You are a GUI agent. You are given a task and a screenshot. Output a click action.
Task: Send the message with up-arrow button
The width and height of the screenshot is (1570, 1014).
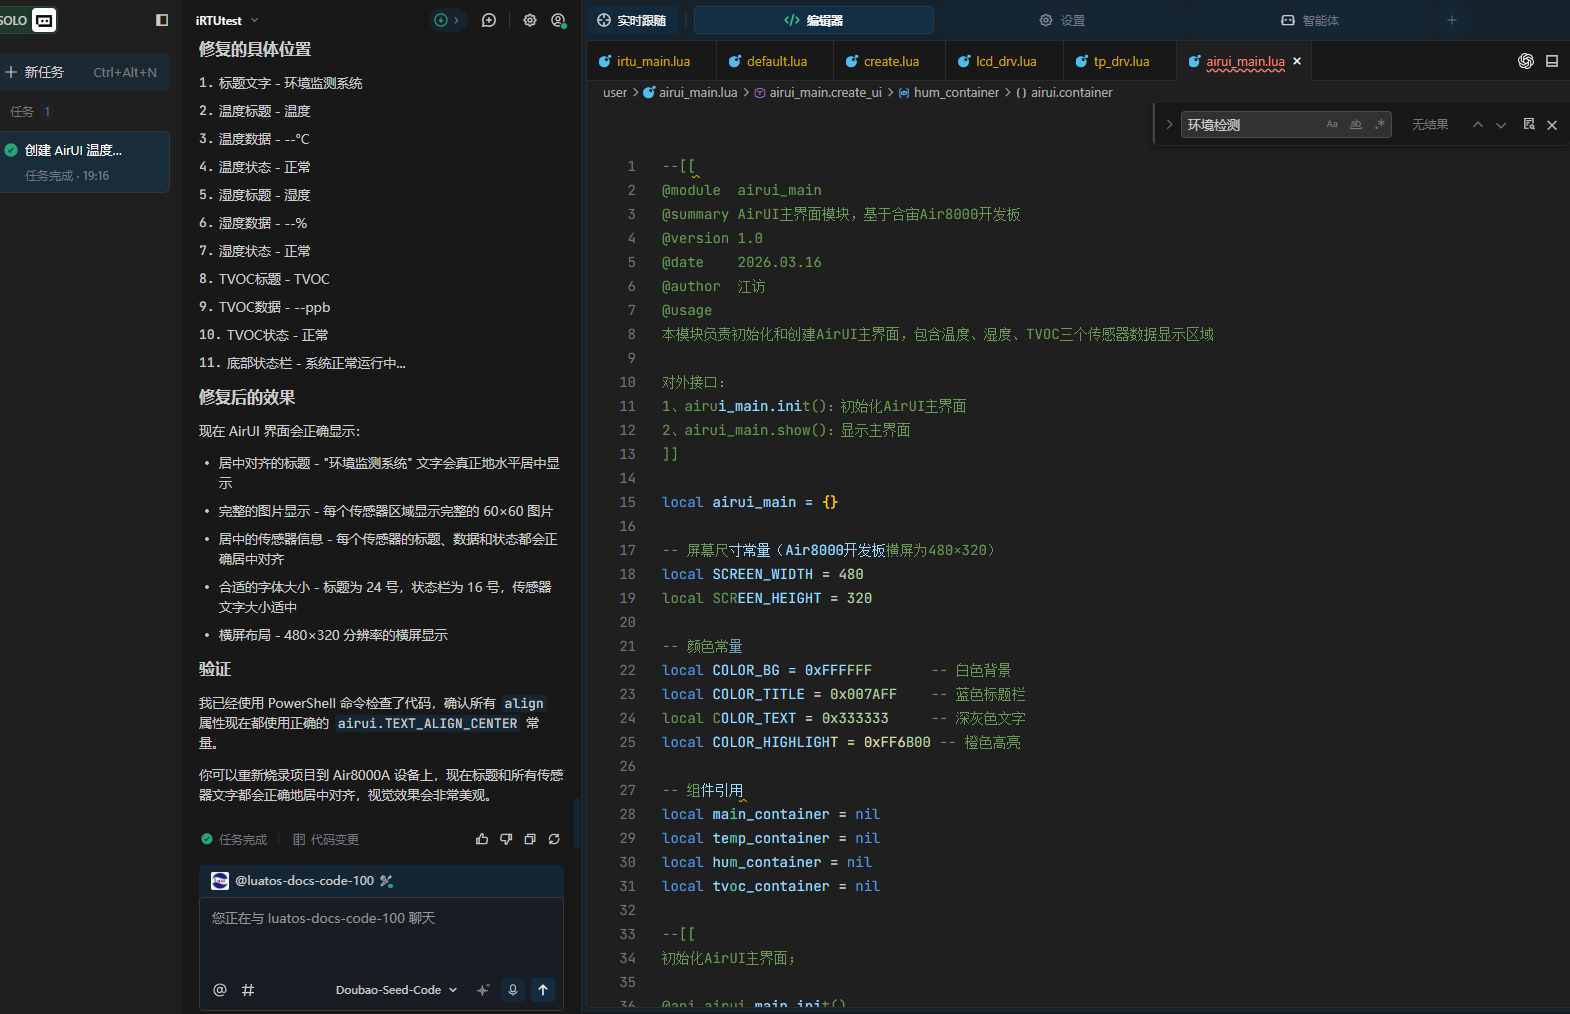[543, 990]
